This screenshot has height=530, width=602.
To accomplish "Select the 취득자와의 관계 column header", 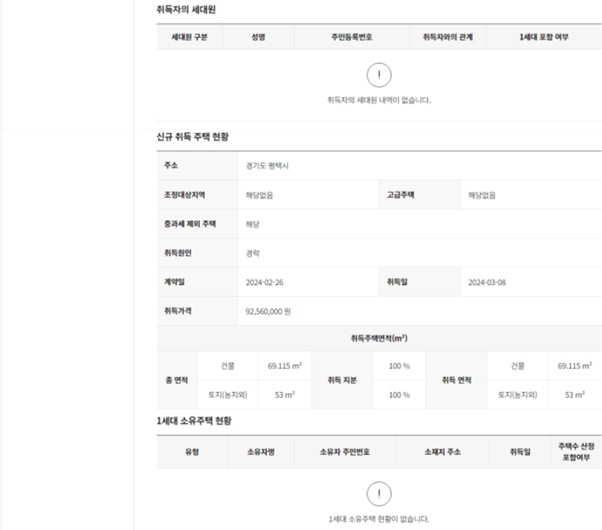I will click(447, 36).
